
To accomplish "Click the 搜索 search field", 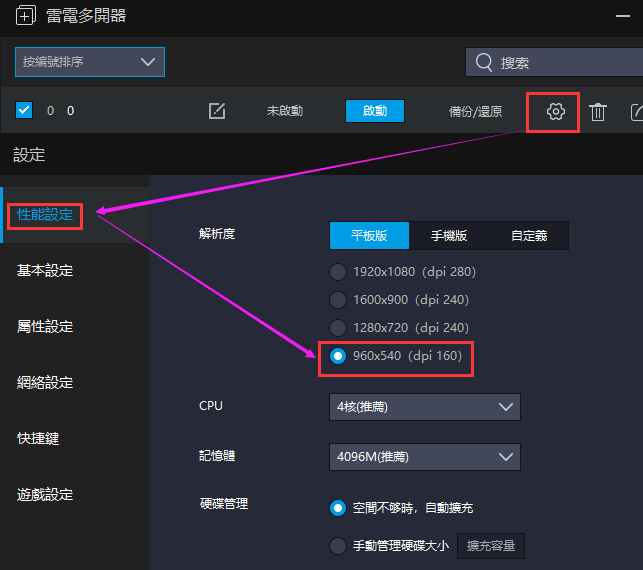I will [554, 62].
